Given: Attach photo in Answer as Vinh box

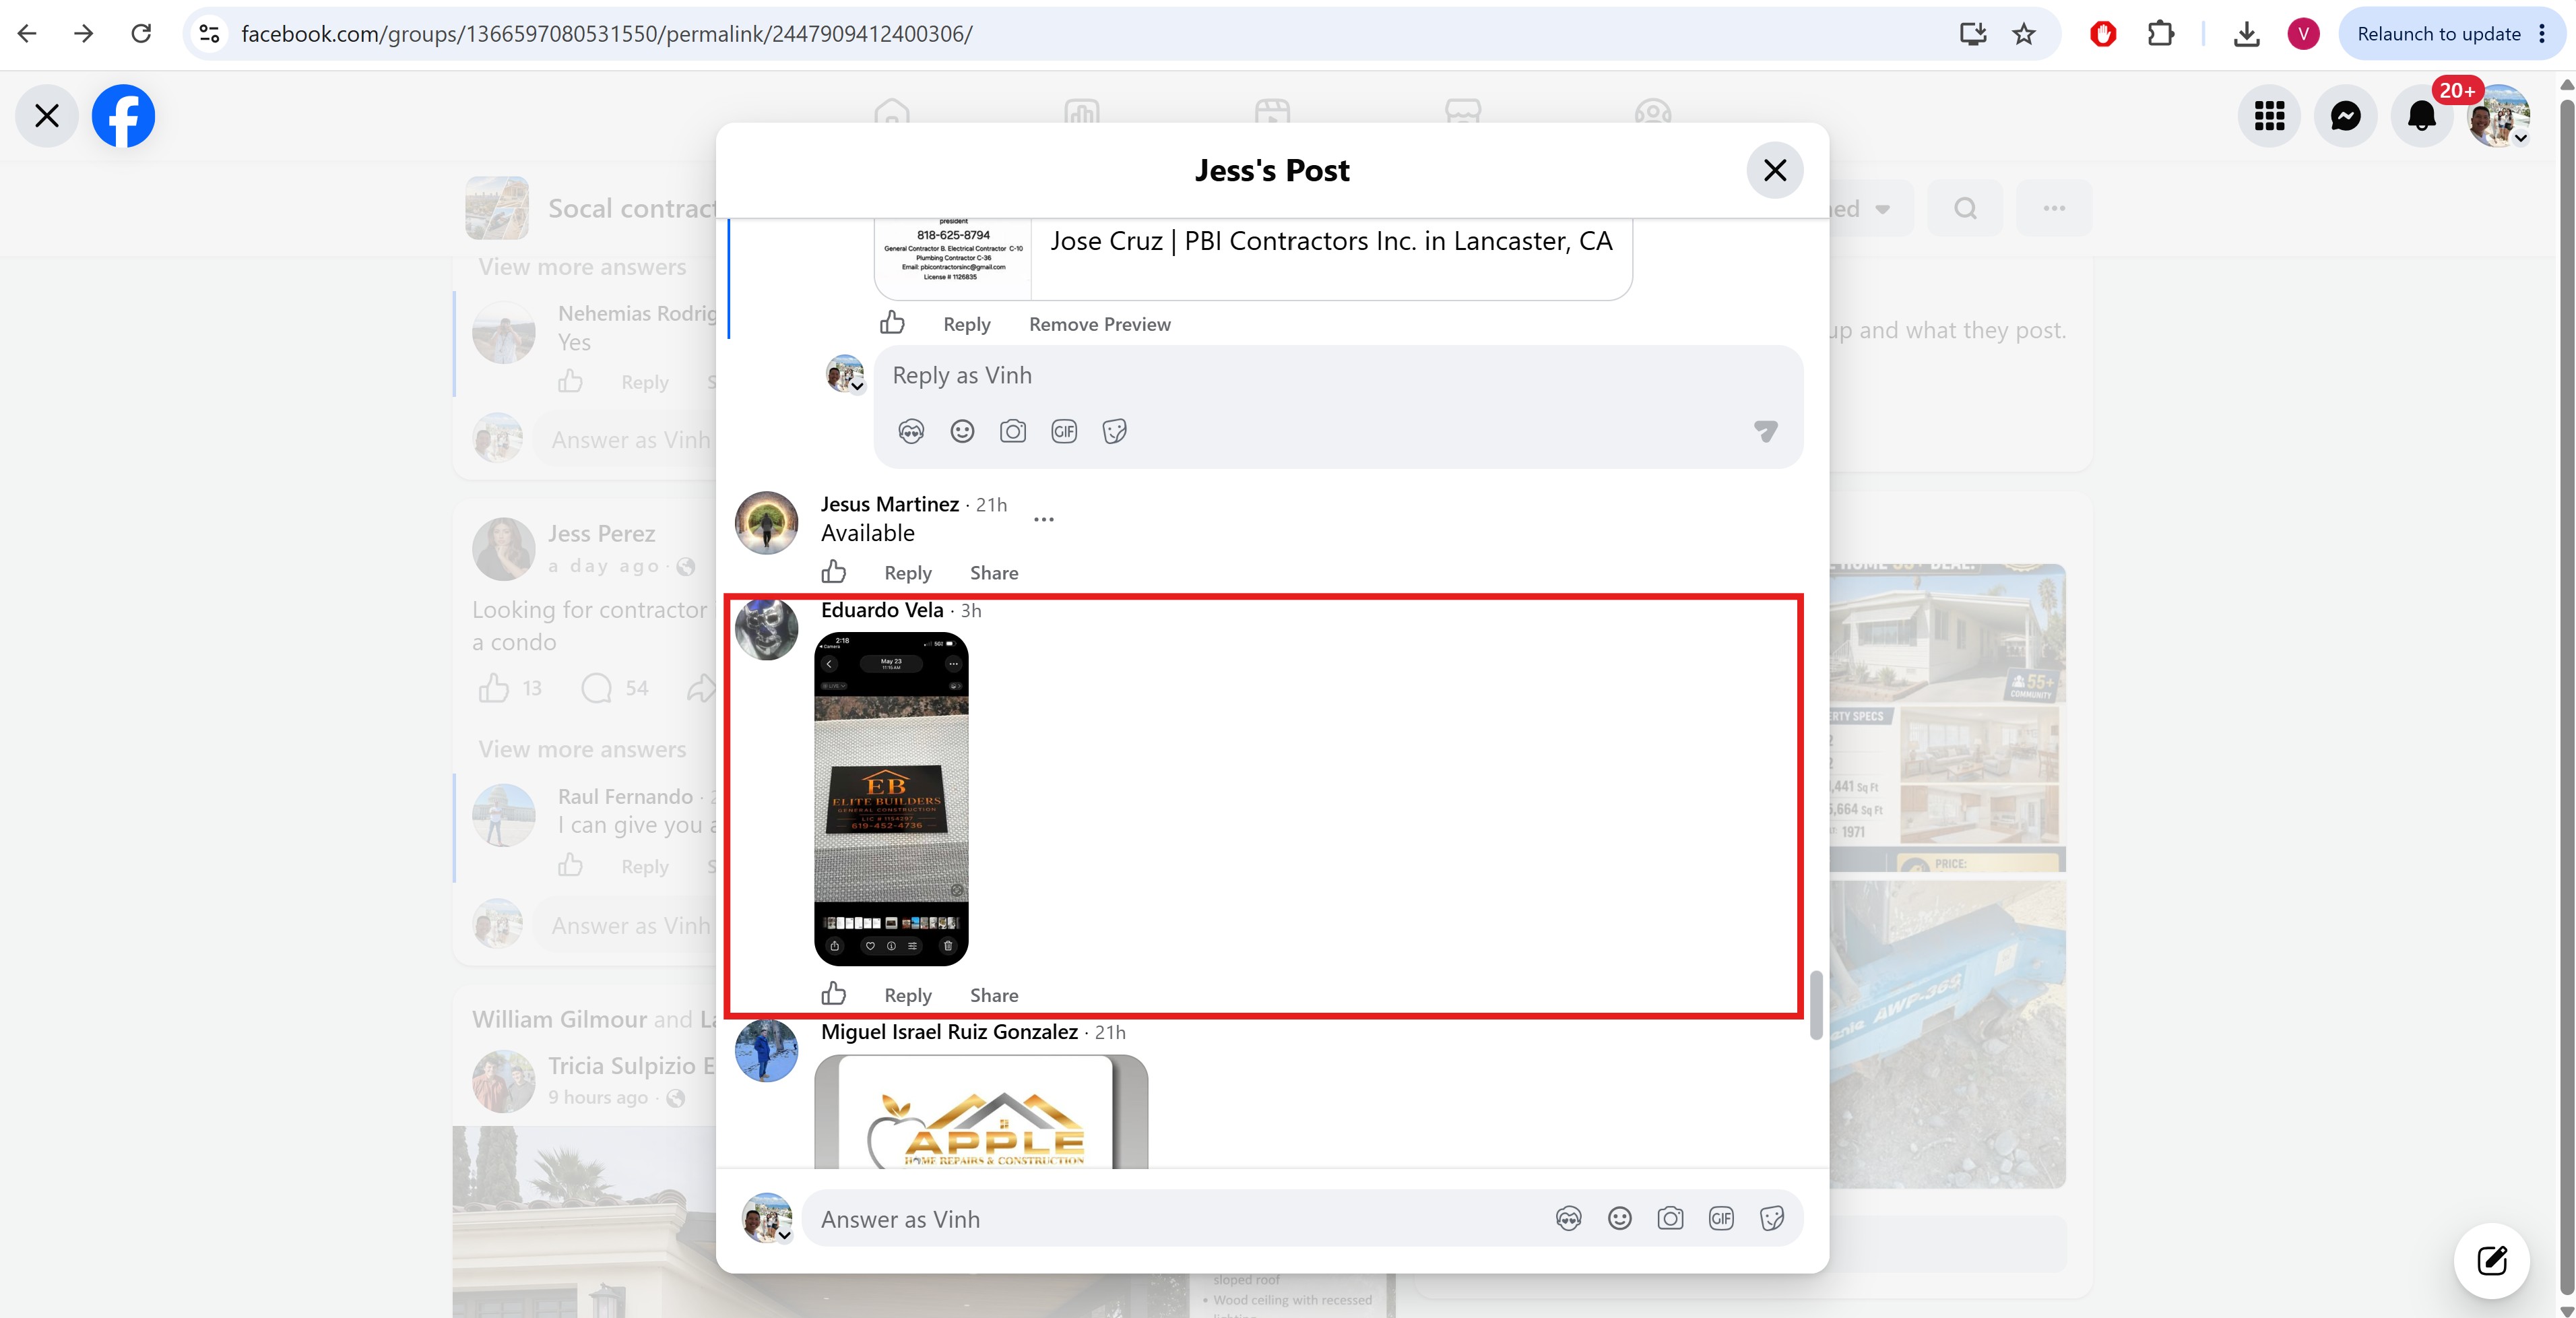Looking at the screenshot, I should (x=1670, y=1218).
